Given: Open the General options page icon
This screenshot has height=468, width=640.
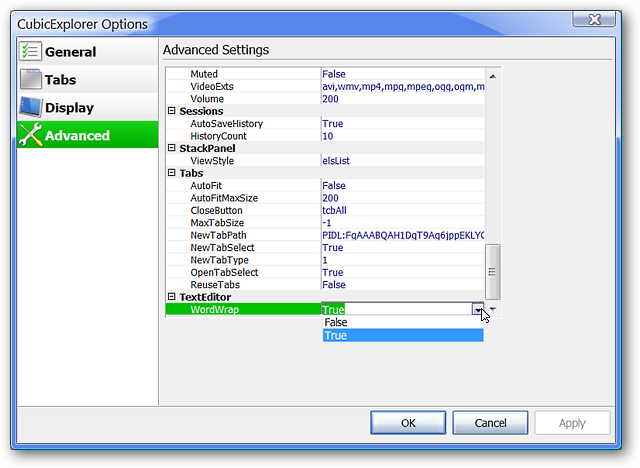Looking at the screenshot, I should pos(30,51).
